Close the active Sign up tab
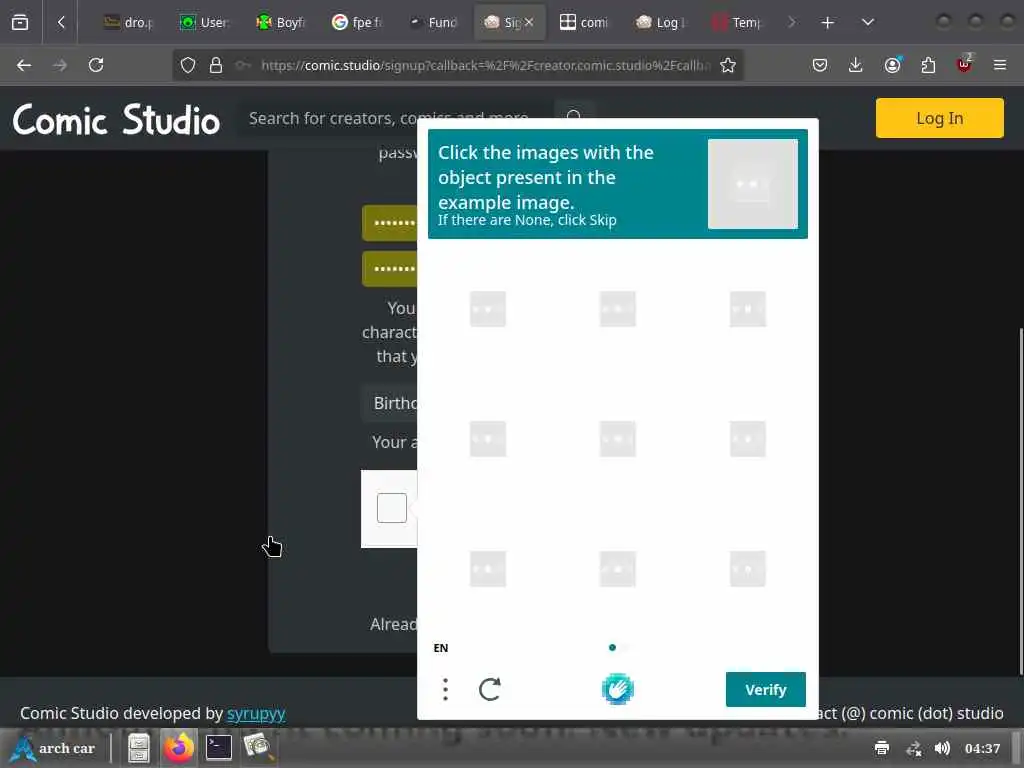1024x768 pixels. (529, 22)
